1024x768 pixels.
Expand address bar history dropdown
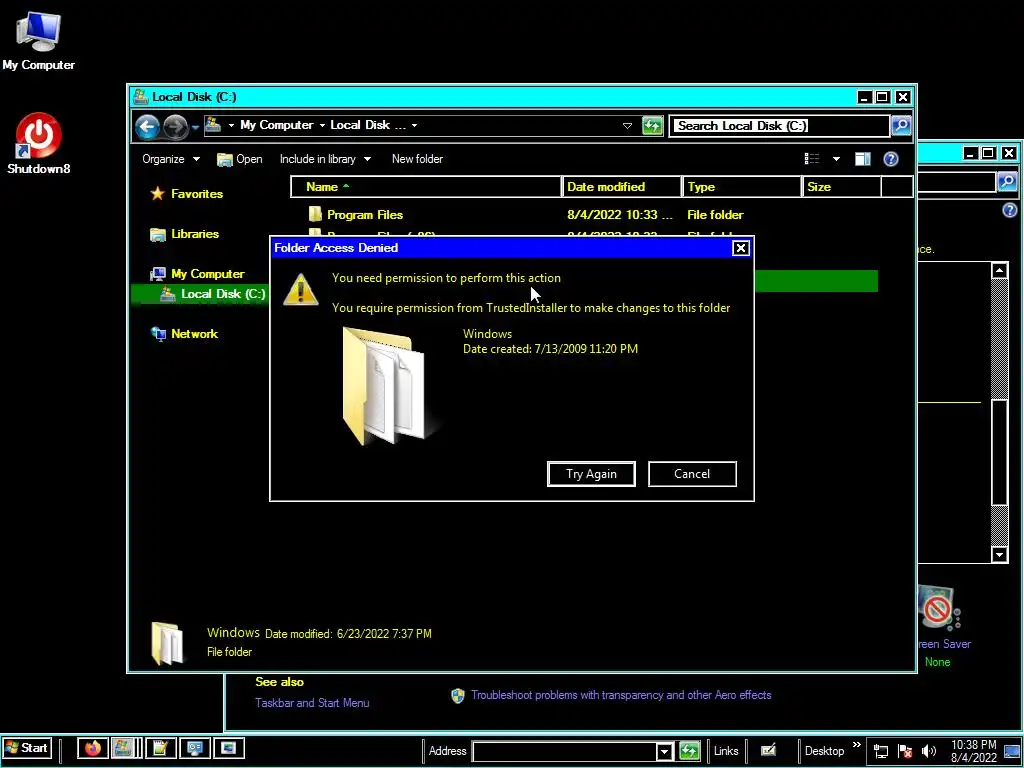point(627,125)
